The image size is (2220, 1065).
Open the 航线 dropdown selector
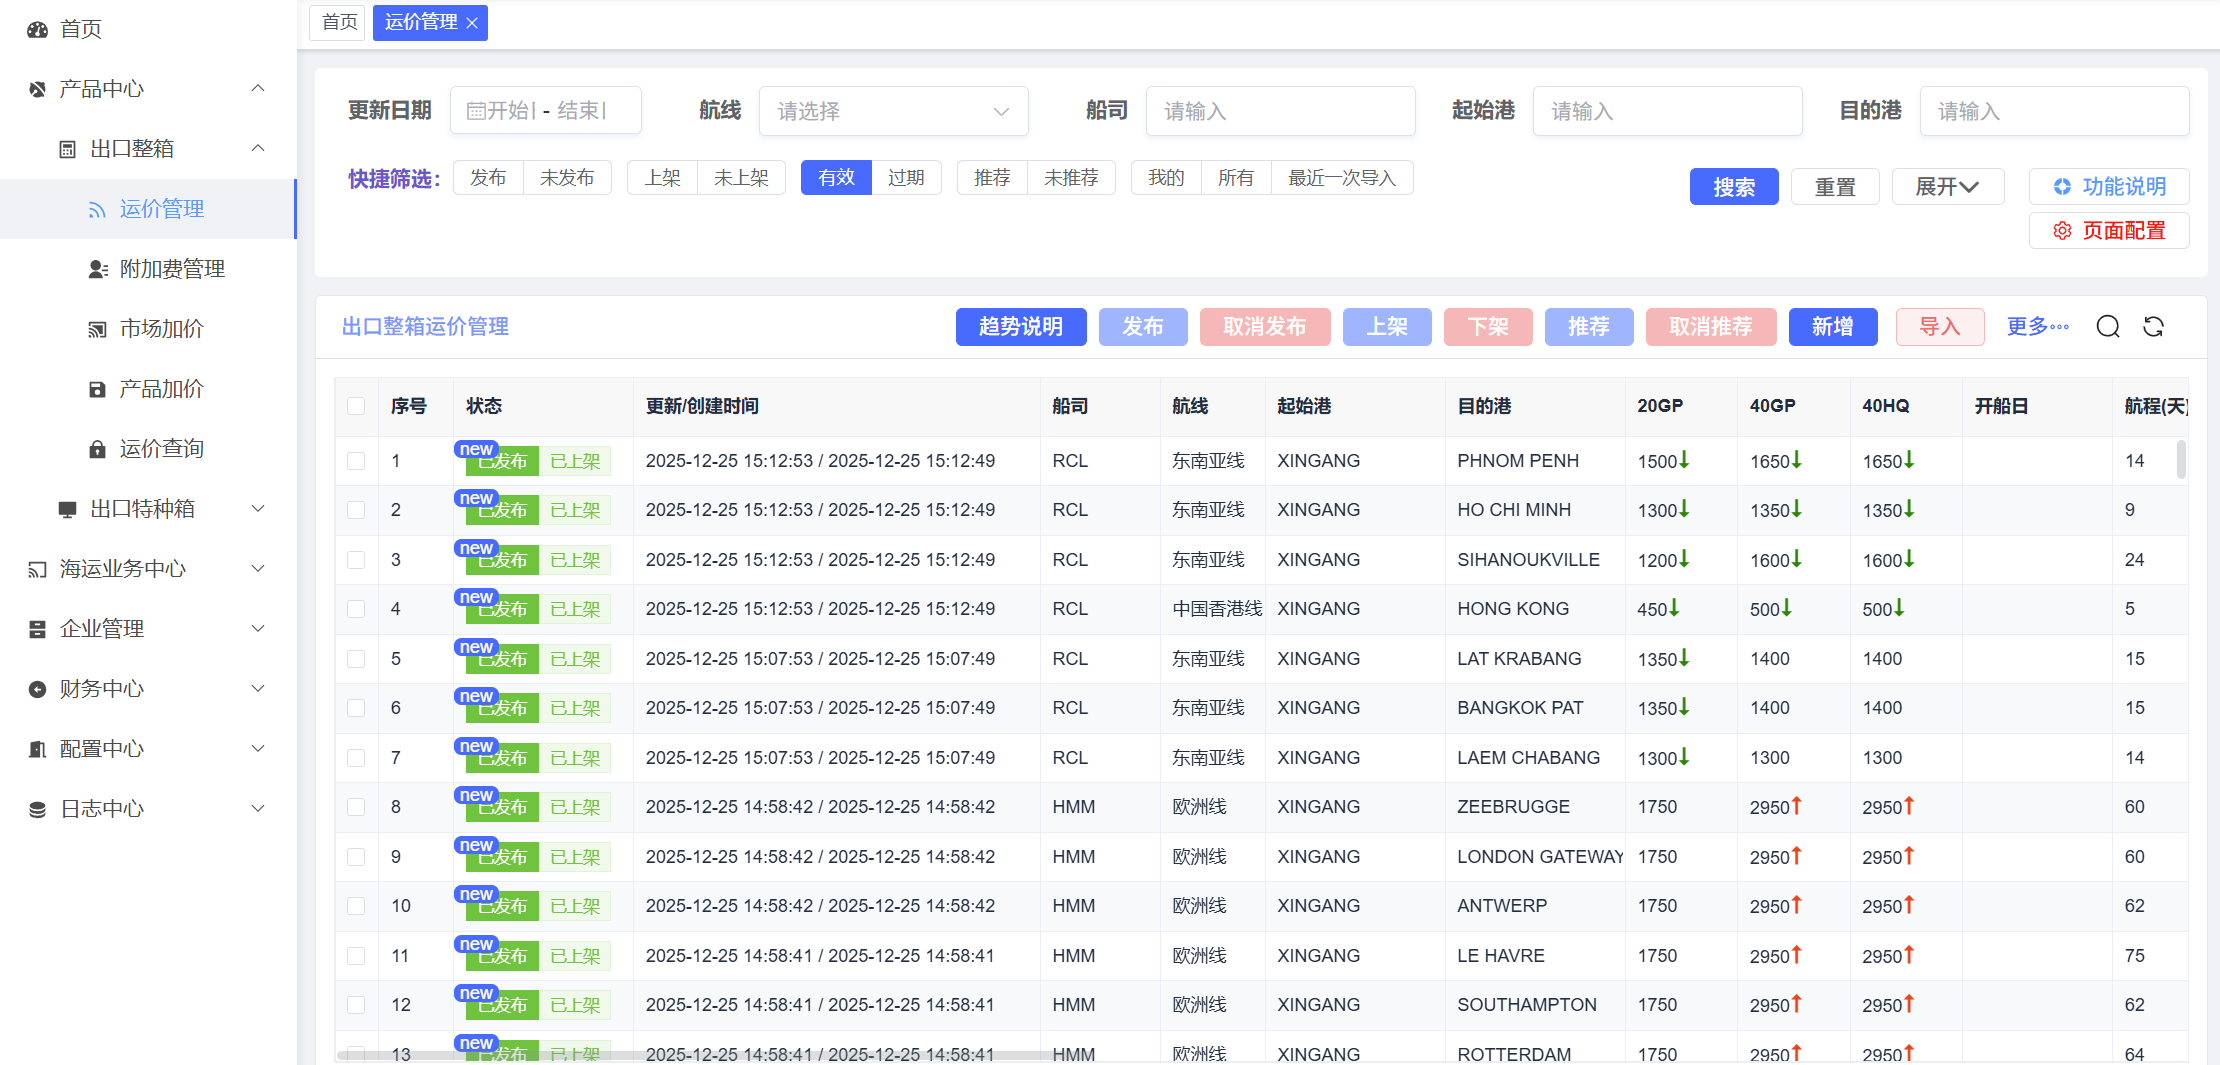pyautogui.click(x=893, y=111)
